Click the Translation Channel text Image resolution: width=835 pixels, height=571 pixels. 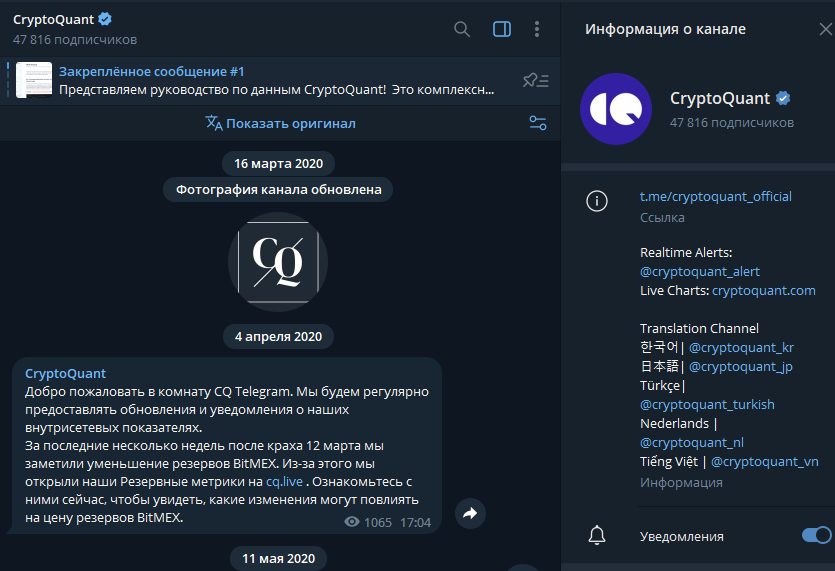[x=699, y=329]
